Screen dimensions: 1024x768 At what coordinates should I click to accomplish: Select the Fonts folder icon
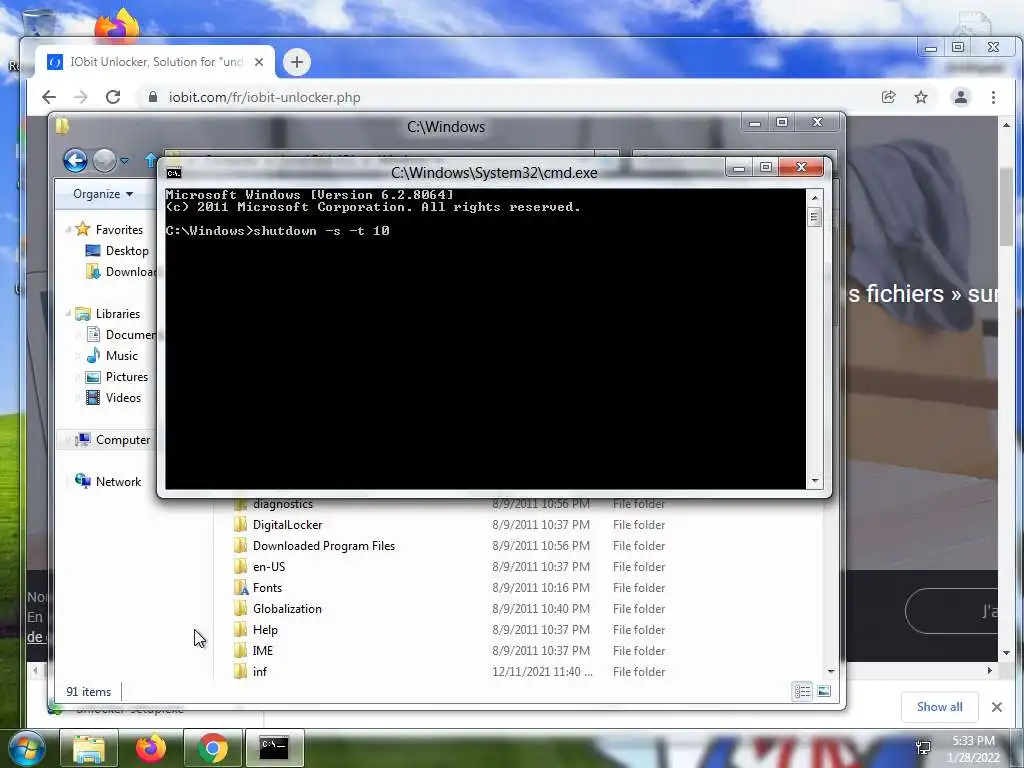(241, 587)
